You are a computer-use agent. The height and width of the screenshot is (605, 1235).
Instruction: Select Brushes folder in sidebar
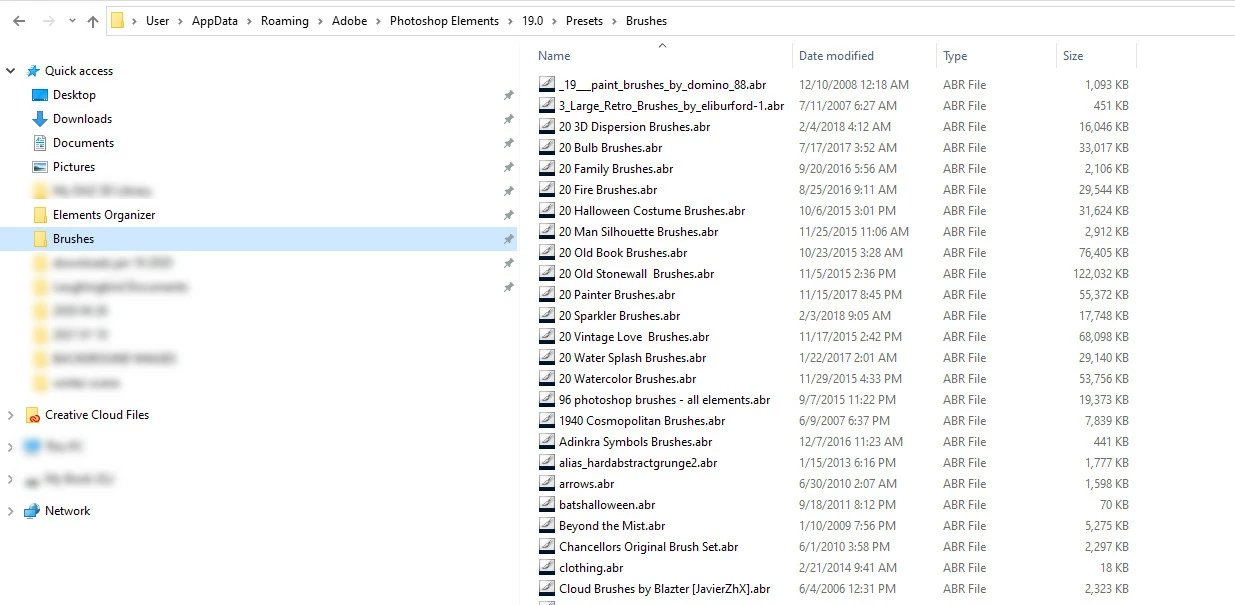click(x=73, y=239)
